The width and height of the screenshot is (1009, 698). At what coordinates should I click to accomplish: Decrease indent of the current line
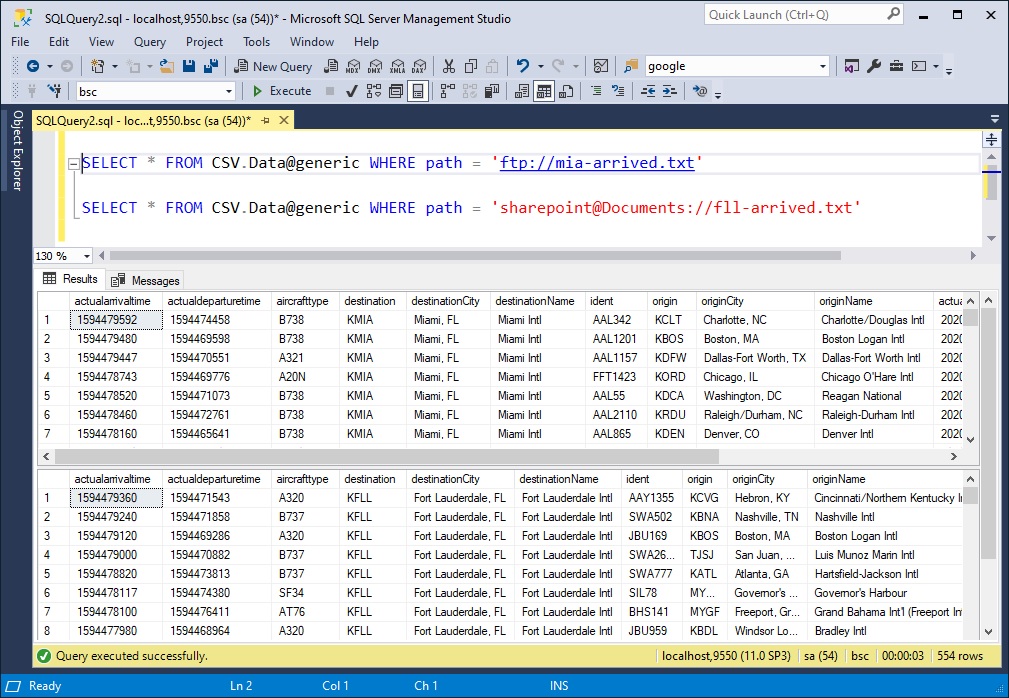pyautogui.click(x=649, y=91)
